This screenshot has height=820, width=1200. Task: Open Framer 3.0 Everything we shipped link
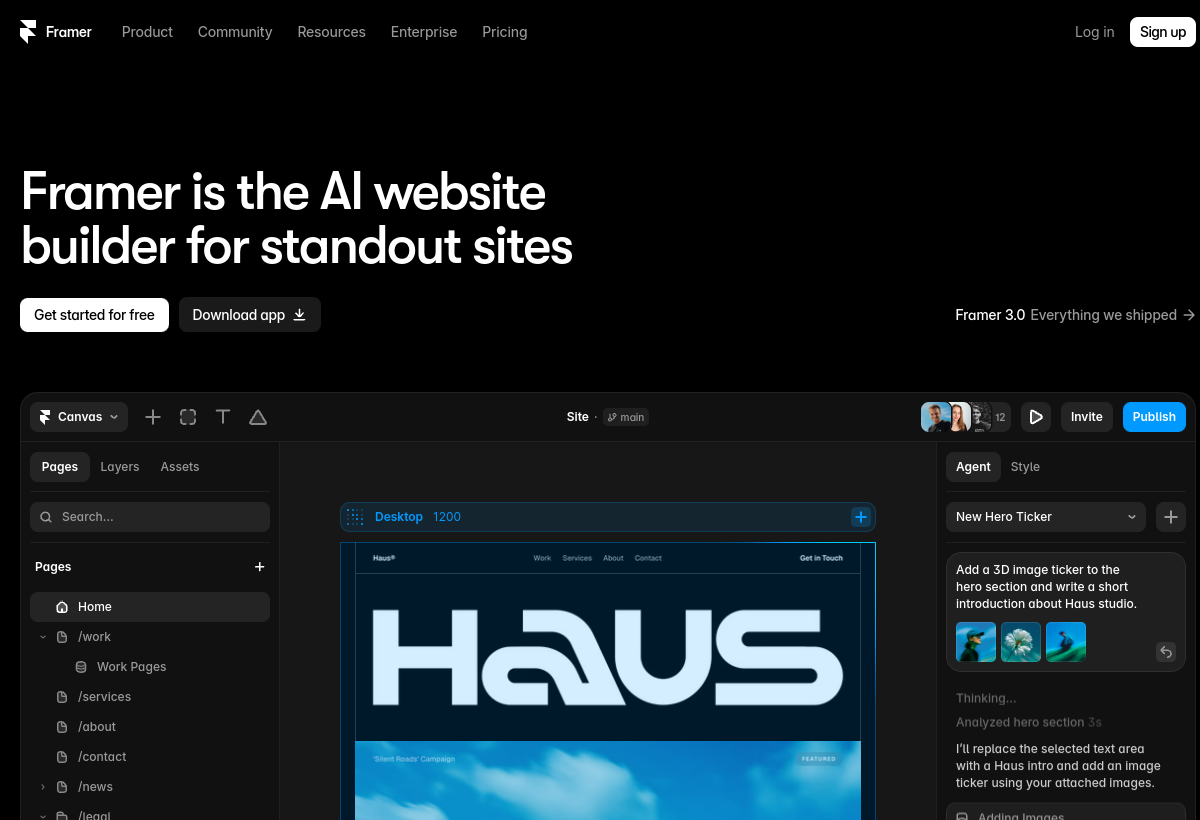coord(1075,315)
